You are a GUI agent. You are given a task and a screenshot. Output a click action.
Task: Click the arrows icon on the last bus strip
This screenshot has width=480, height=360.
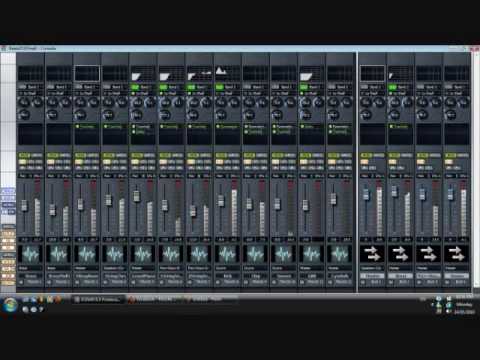457,254
